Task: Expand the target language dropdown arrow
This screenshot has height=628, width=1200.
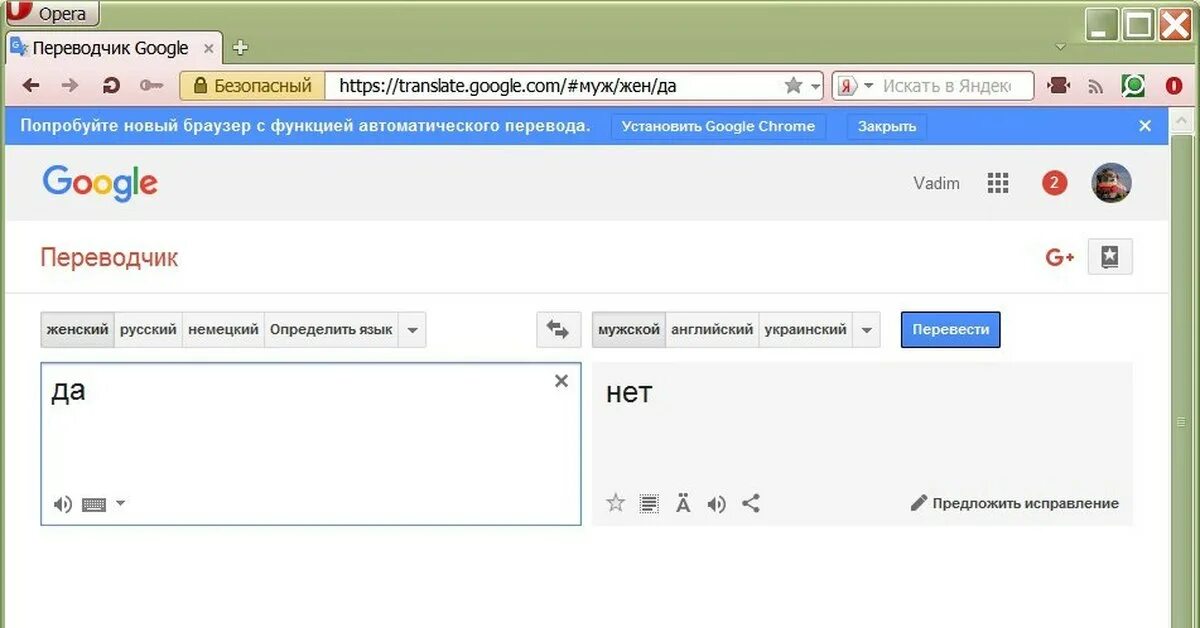Action: 866,330
